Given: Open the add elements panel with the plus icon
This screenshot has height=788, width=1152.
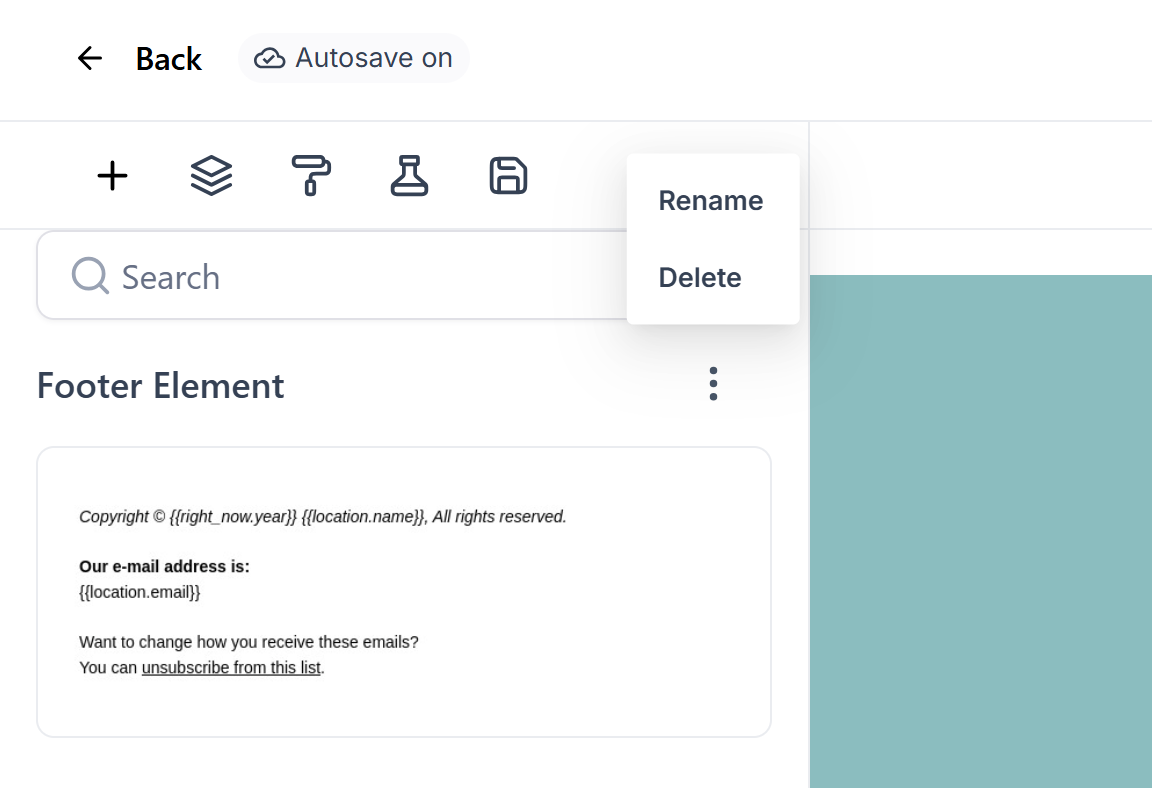Looking at the screenshot, I should [x=112, y=176].
